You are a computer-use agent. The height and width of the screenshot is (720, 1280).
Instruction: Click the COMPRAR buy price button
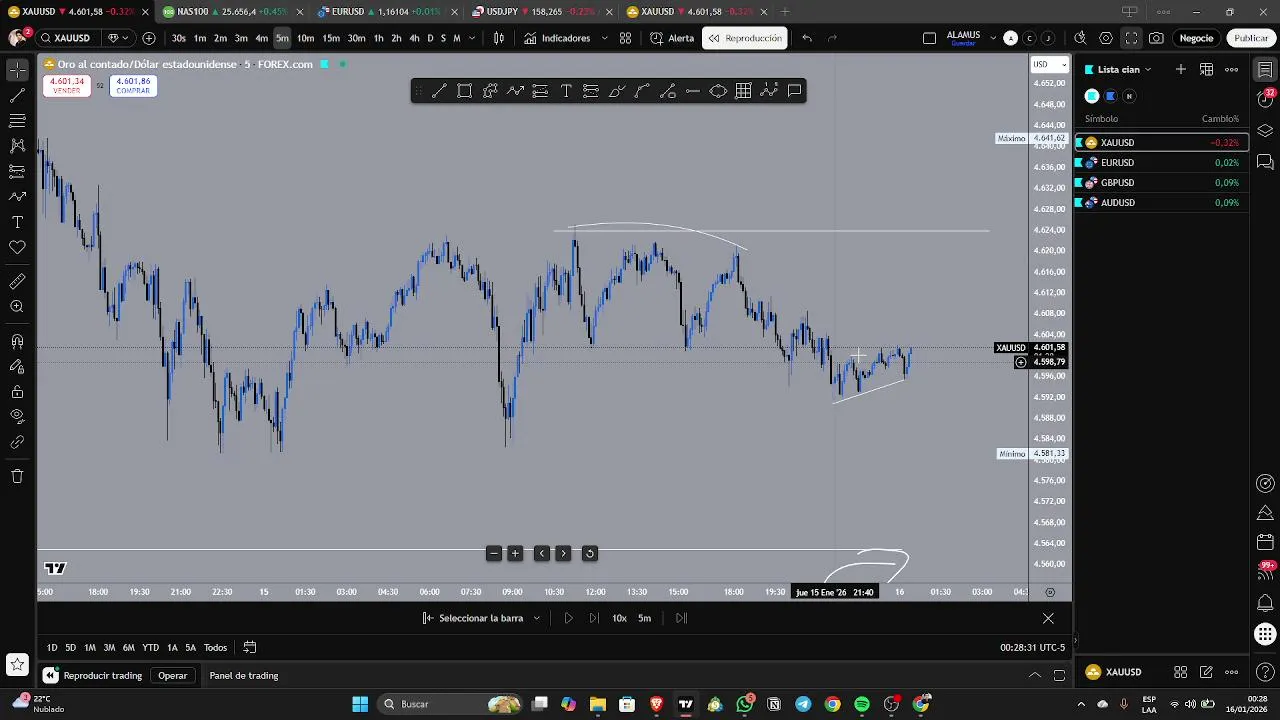click(133, 86)
